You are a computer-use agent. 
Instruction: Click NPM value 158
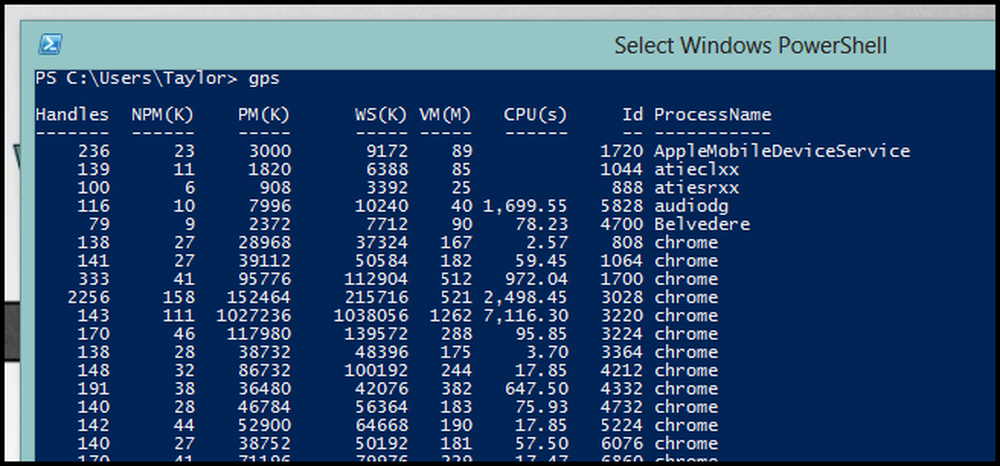[179, 298]
